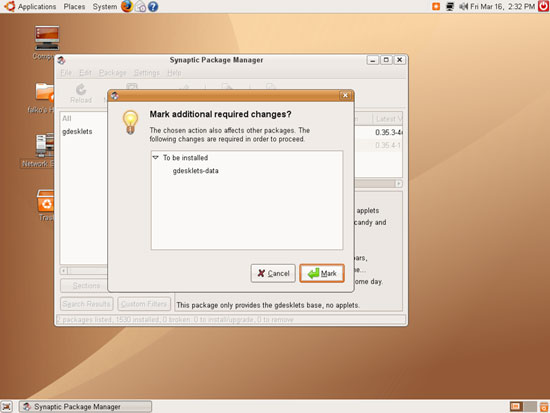
Task: Click the light bulb icon in the dialog
Action: coord(130,122)
